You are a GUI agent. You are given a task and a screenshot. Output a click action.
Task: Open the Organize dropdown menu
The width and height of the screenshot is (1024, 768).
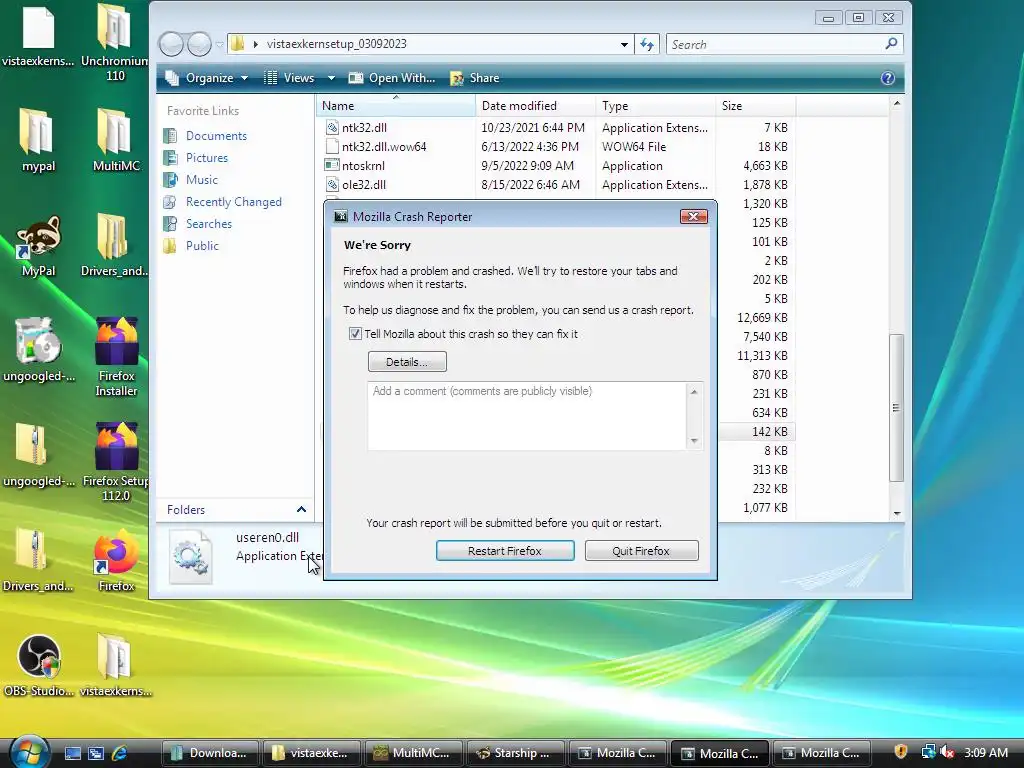pos(206,78)
